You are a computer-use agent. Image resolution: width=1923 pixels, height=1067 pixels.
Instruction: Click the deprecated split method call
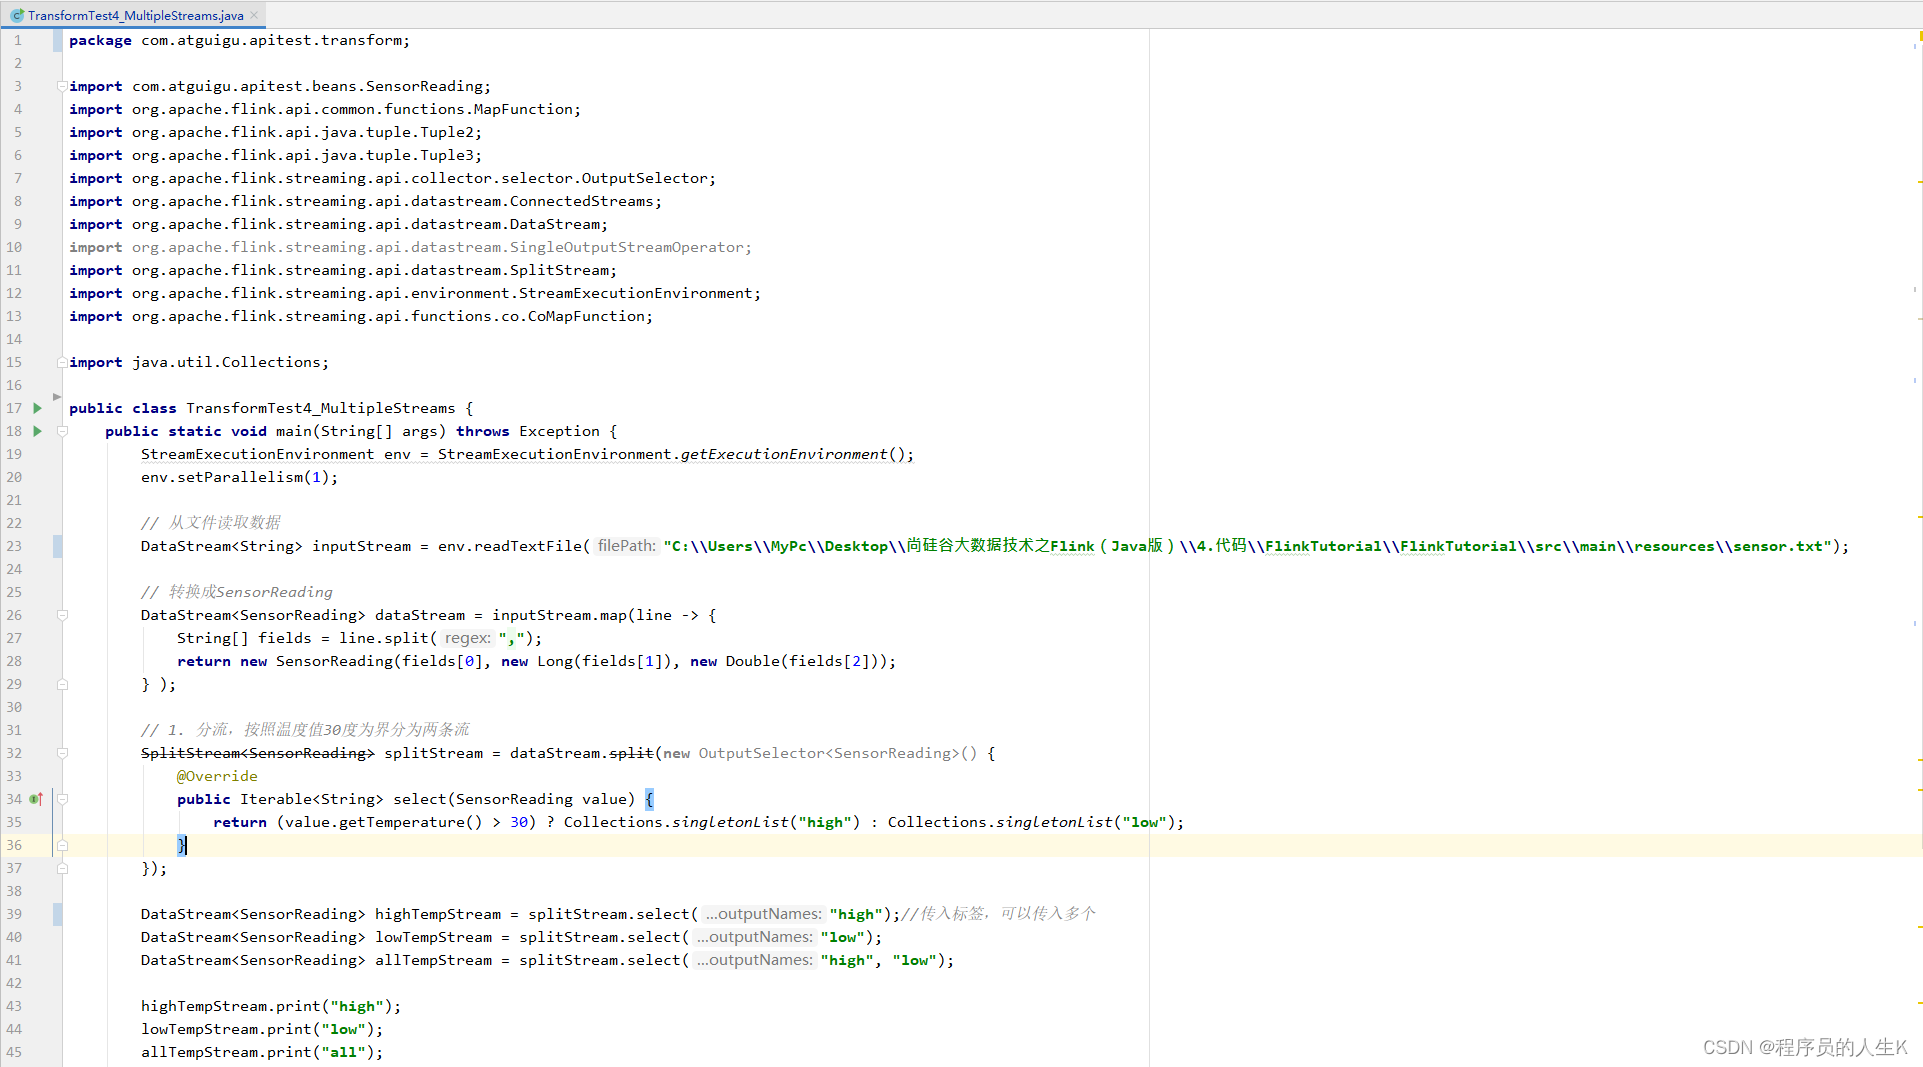point(630,753)
